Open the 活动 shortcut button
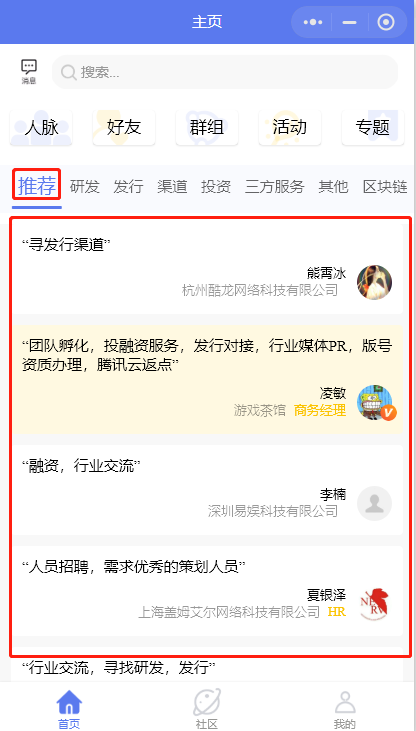 click(x=290, y=127)
